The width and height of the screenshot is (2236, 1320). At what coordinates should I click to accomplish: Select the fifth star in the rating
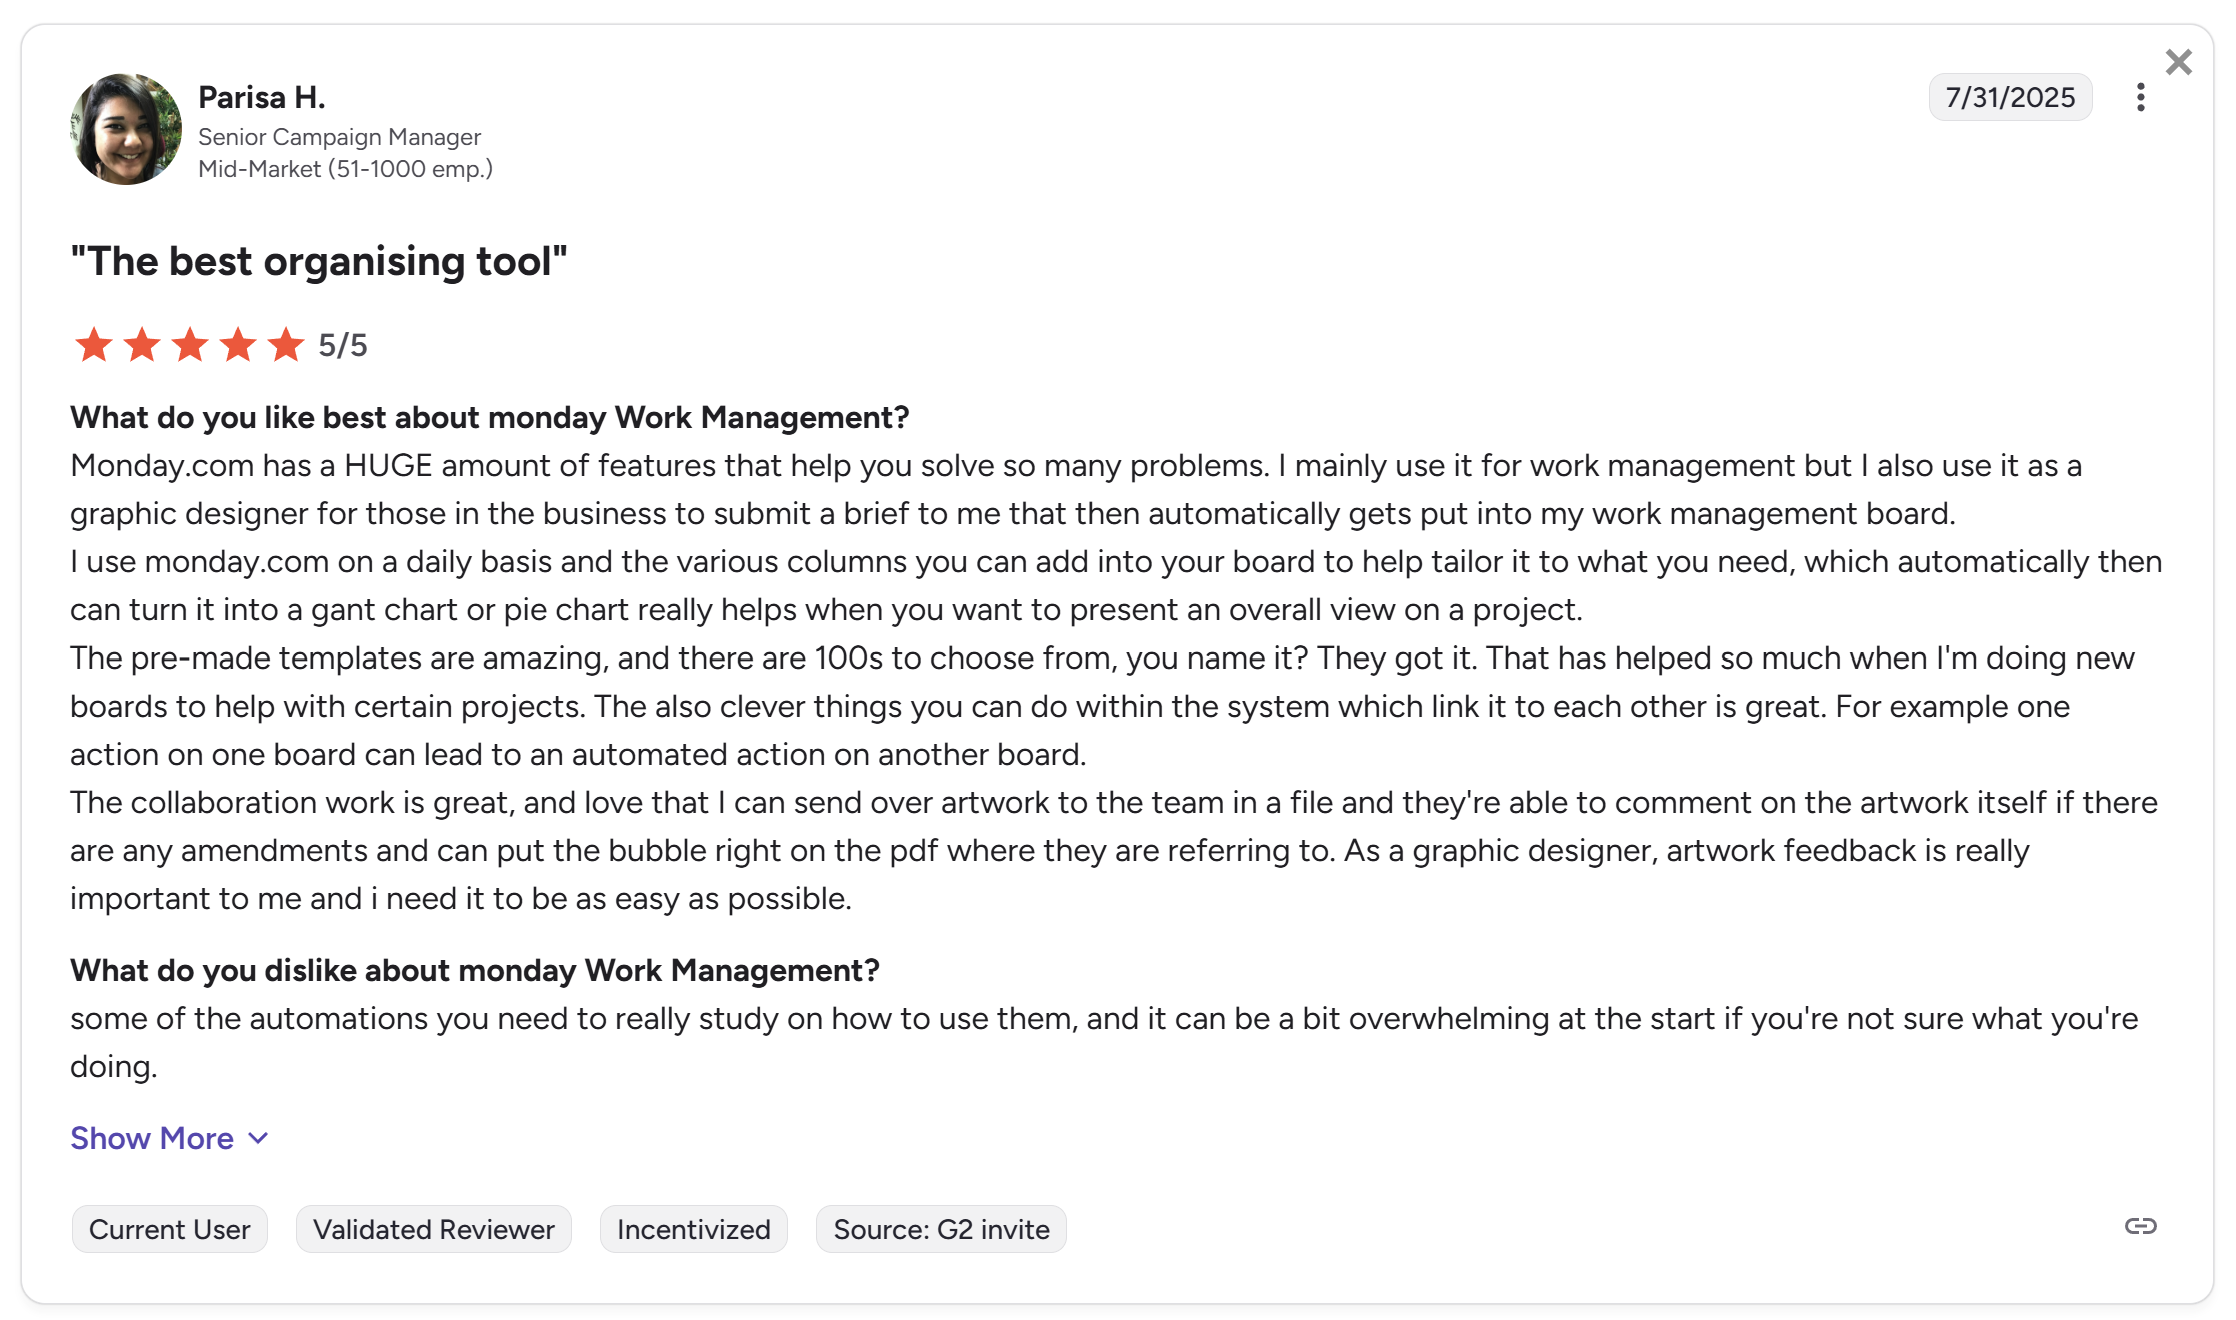pyautogui.click(x=288, y=345)
